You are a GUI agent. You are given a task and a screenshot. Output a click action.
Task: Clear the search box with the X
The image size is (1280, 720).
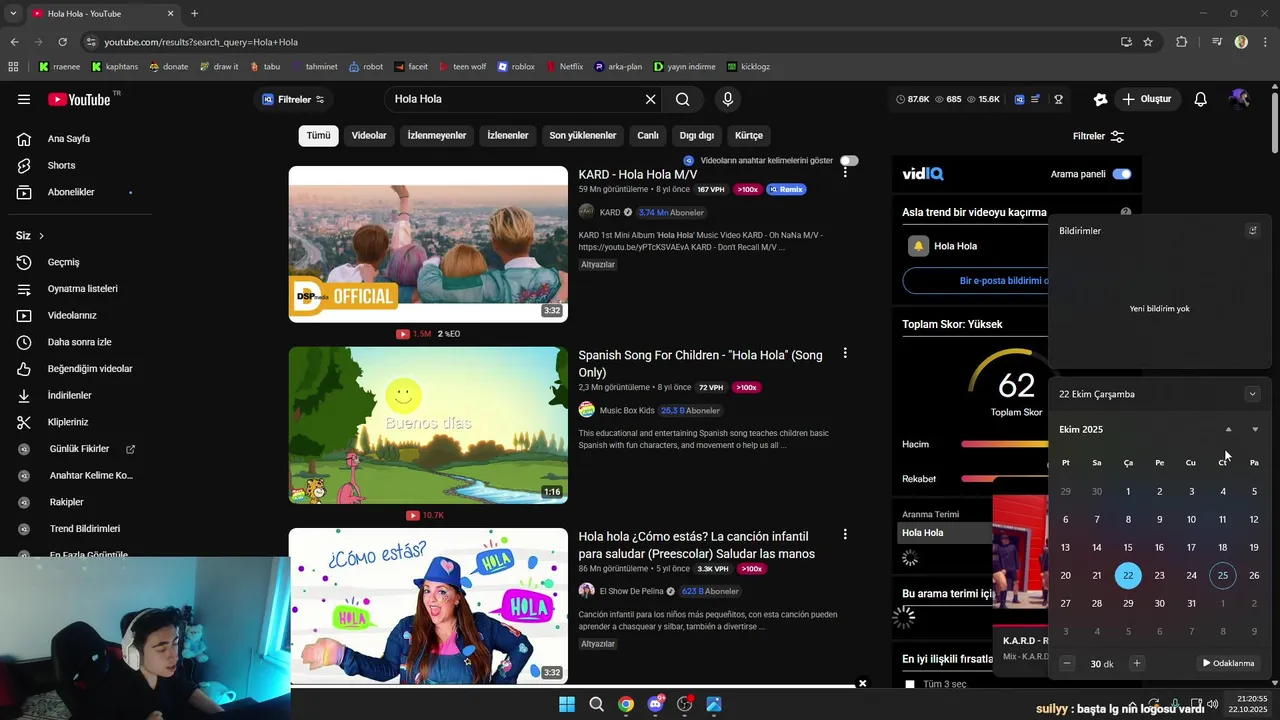(x=650, y=99)
